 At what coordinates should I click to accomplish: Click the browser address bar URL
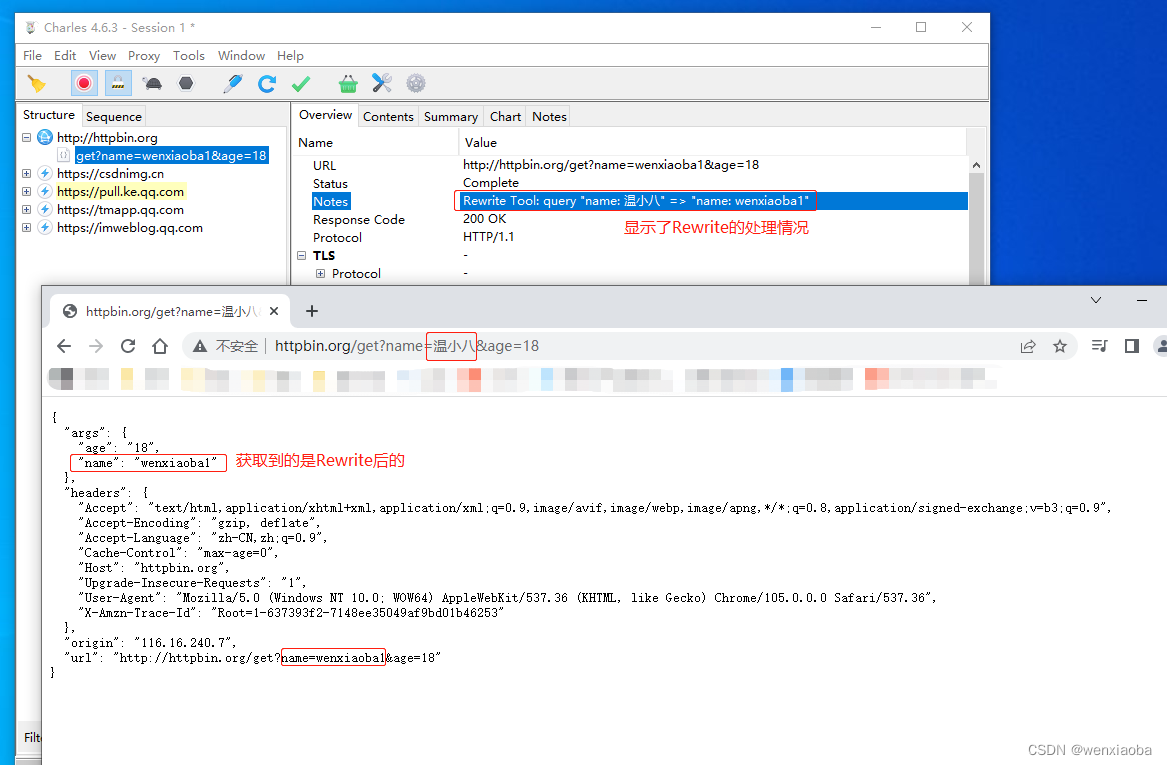tap(406, 346)
